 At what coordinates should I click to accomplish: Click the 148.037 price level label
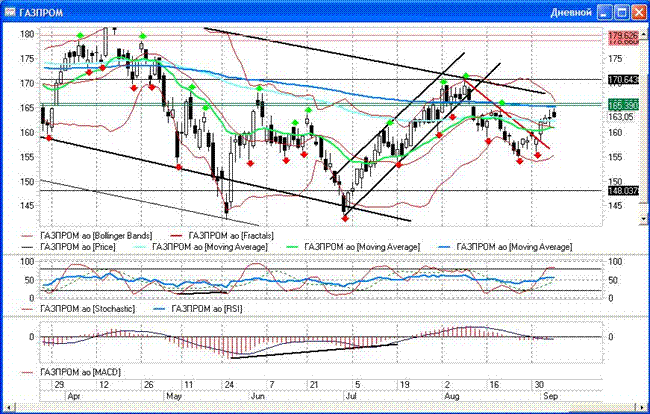point(623,191)
